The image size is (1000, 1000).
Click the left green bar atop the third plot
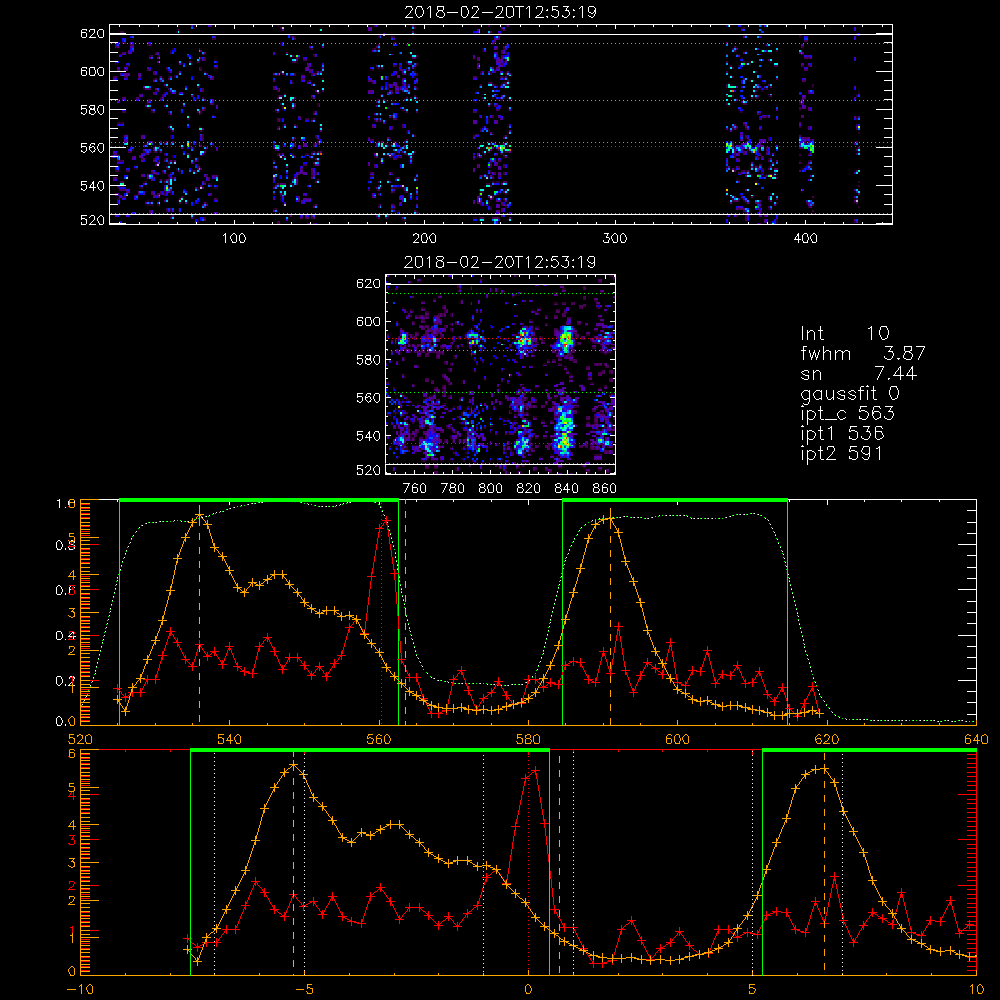coord(259,500)
